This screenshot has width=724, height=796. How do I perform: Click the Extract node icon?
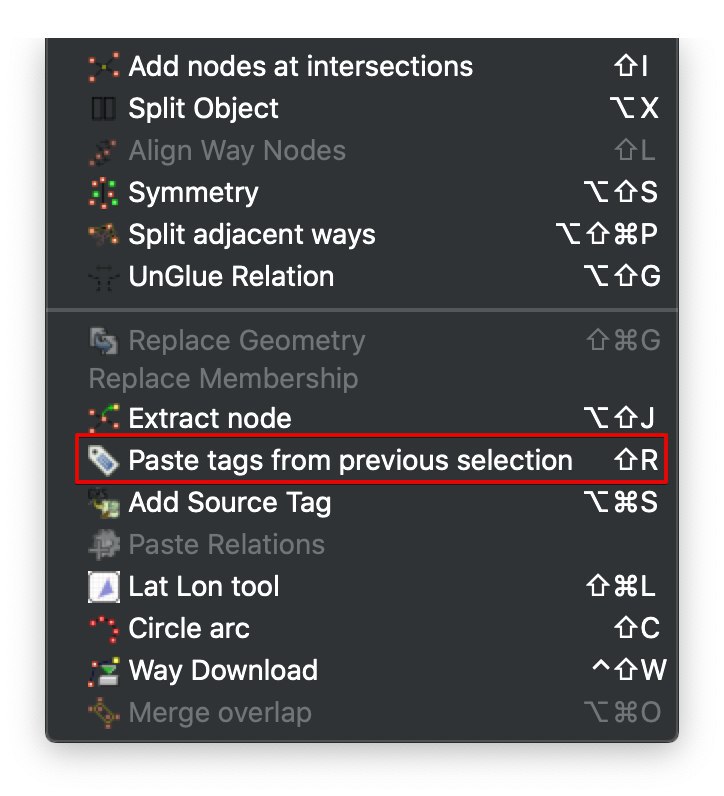tap(104, 418)
